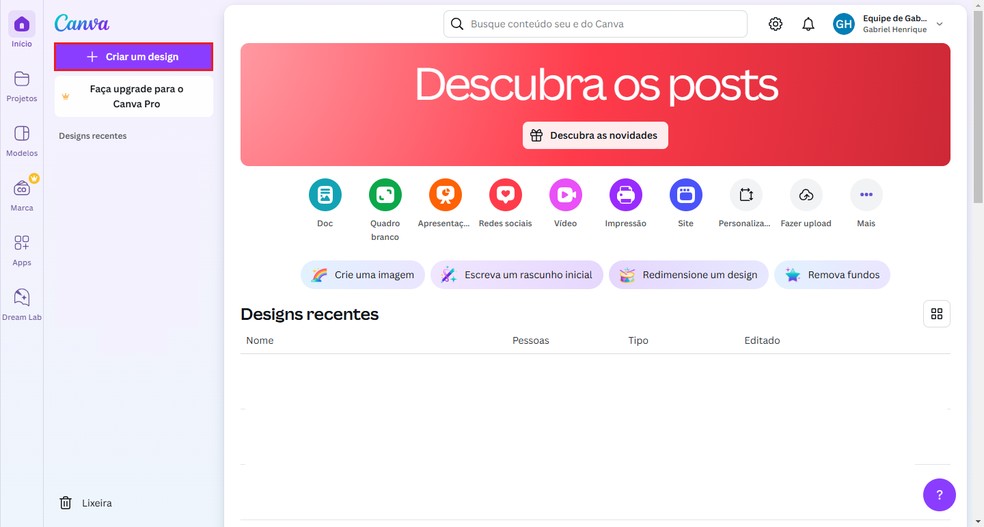Screen dimensions: 984x527
Task: Select Escreva um rascunho inicial chip
Action: click(x=516, y=275)
